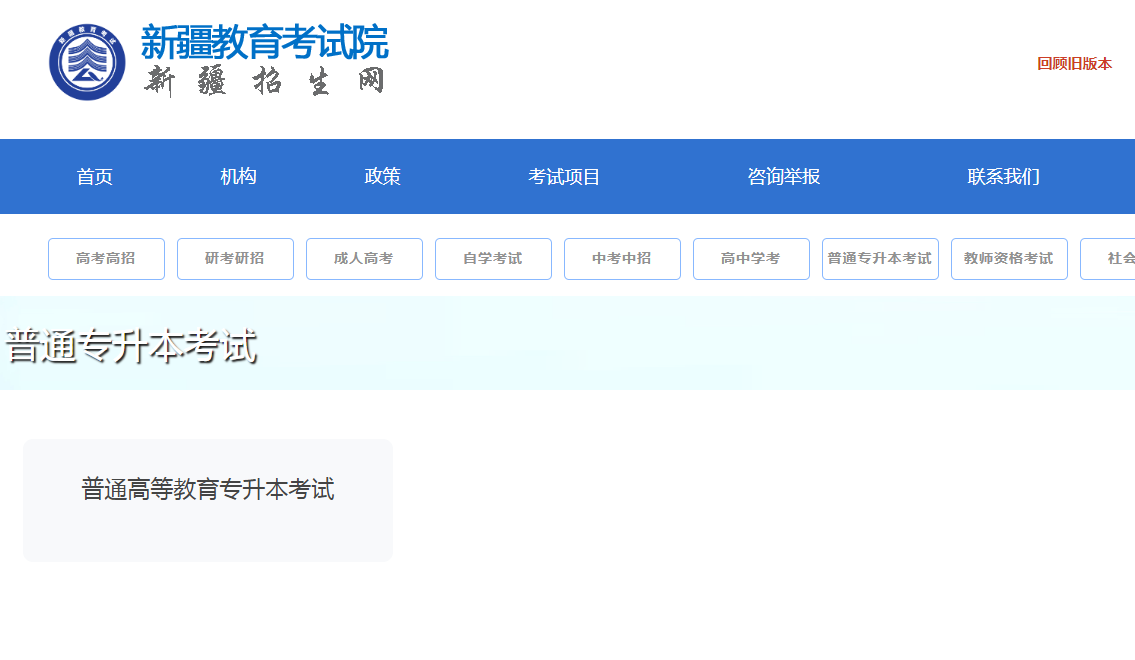Open the 自学考试 exam page
The height and width of the screenshot is (660, 1135).
tap(493, 258)
